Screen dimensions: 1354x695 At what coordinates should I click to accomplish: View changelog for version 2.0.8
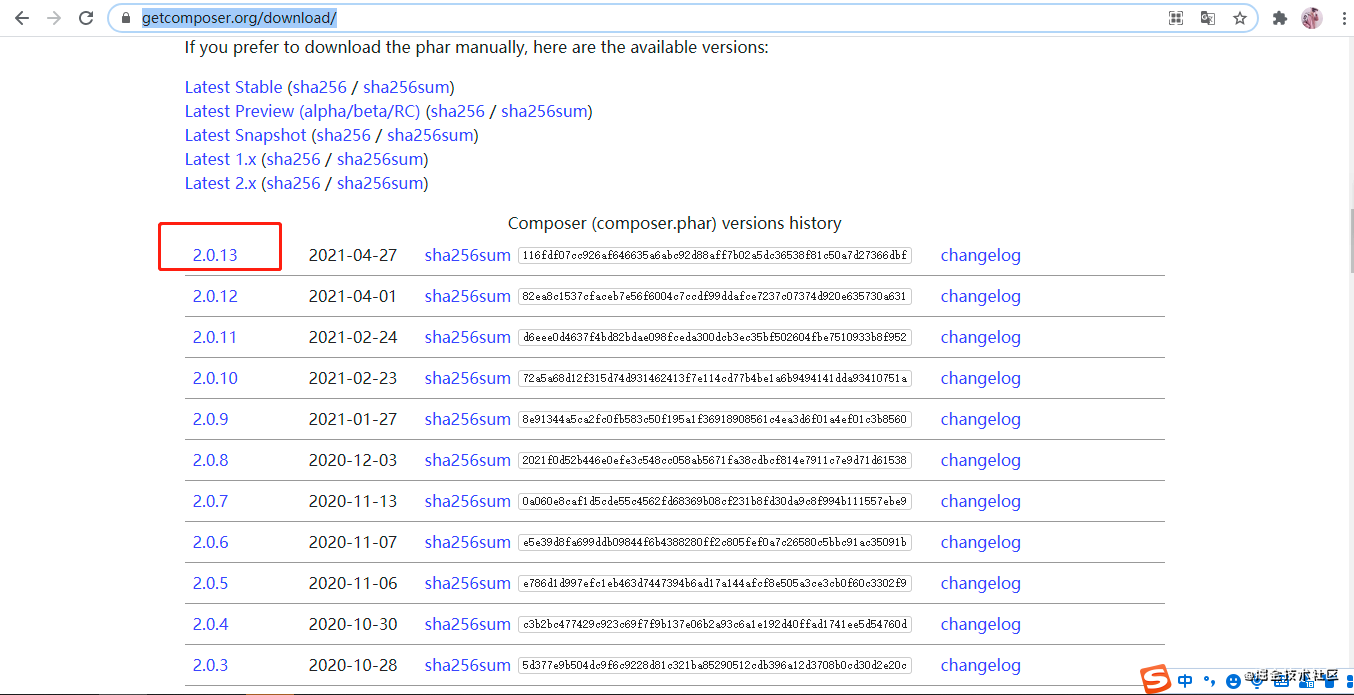pyautogui.click(x=980, y=460)
